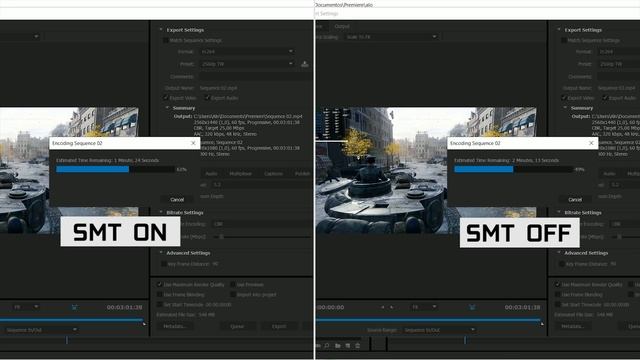The image size is (640, 360).
Task: Uncheck Export Audio in SMT ON window
Action: (207, 98)
